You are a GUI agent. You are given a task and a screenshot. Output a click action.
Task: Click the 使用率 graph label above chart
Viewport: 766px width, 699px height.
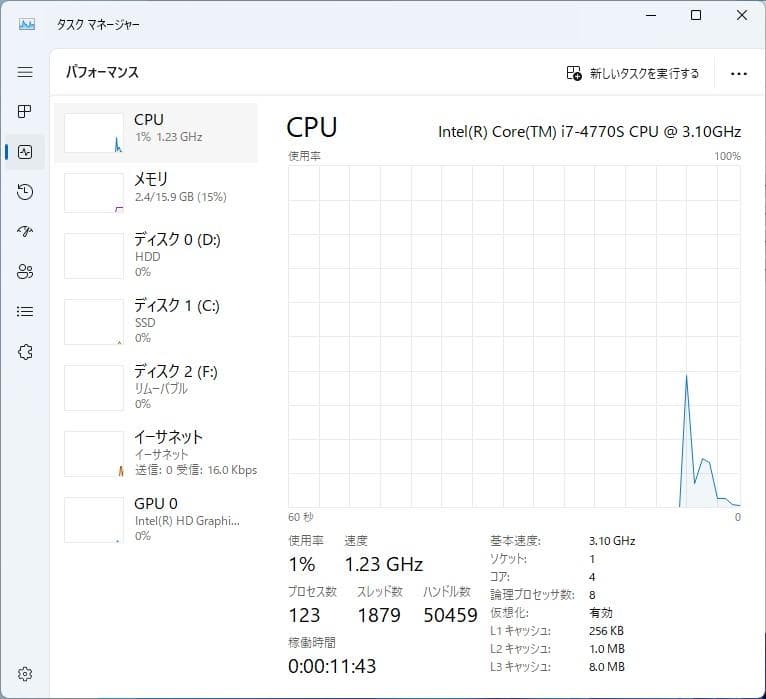point(304,156)
